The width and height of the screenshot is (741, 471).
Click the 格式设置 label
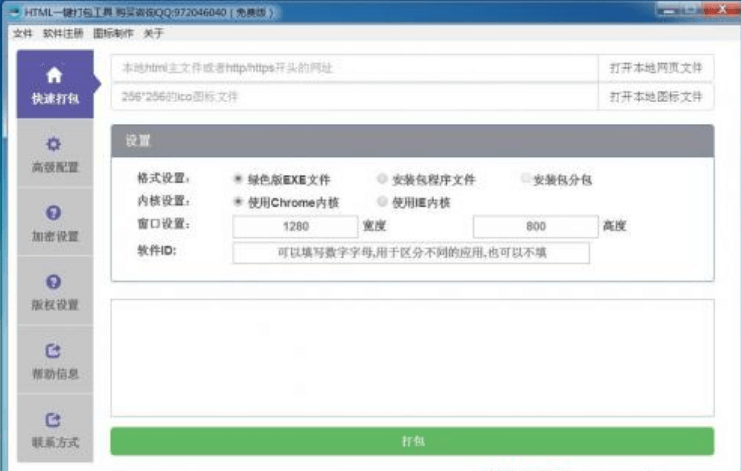tap(163, 178)
